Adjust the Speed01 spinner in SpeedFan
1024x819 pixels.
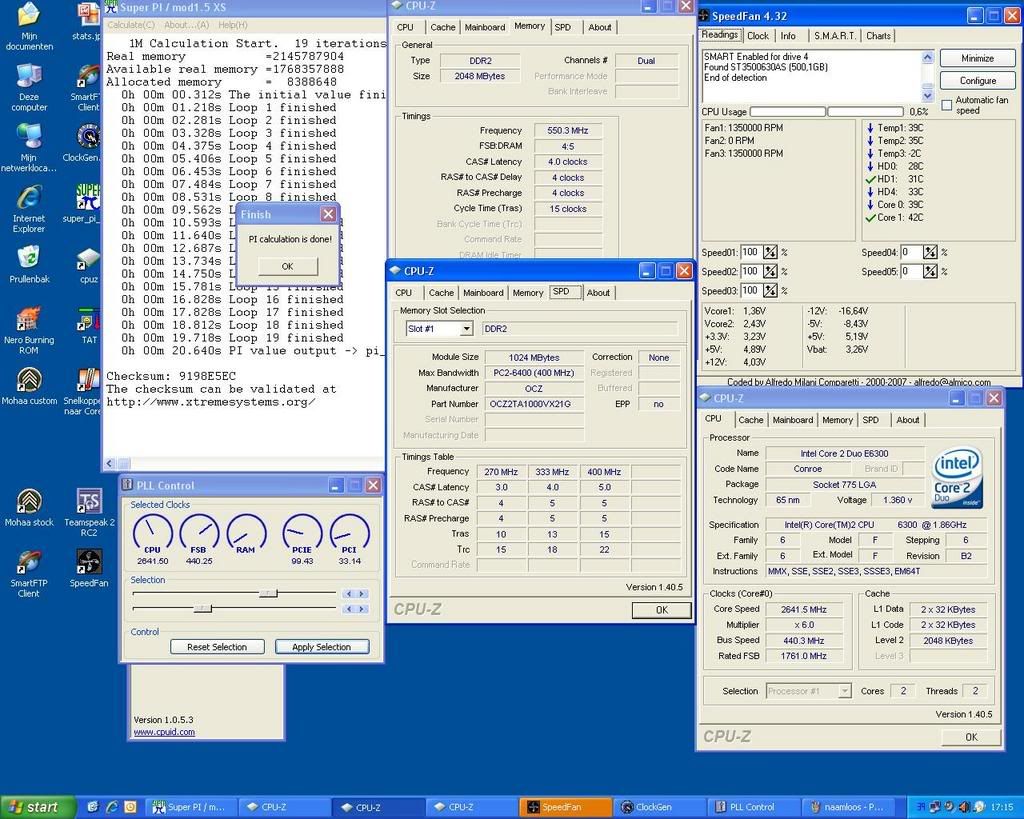pyautogui.click(x=770, y=252)
